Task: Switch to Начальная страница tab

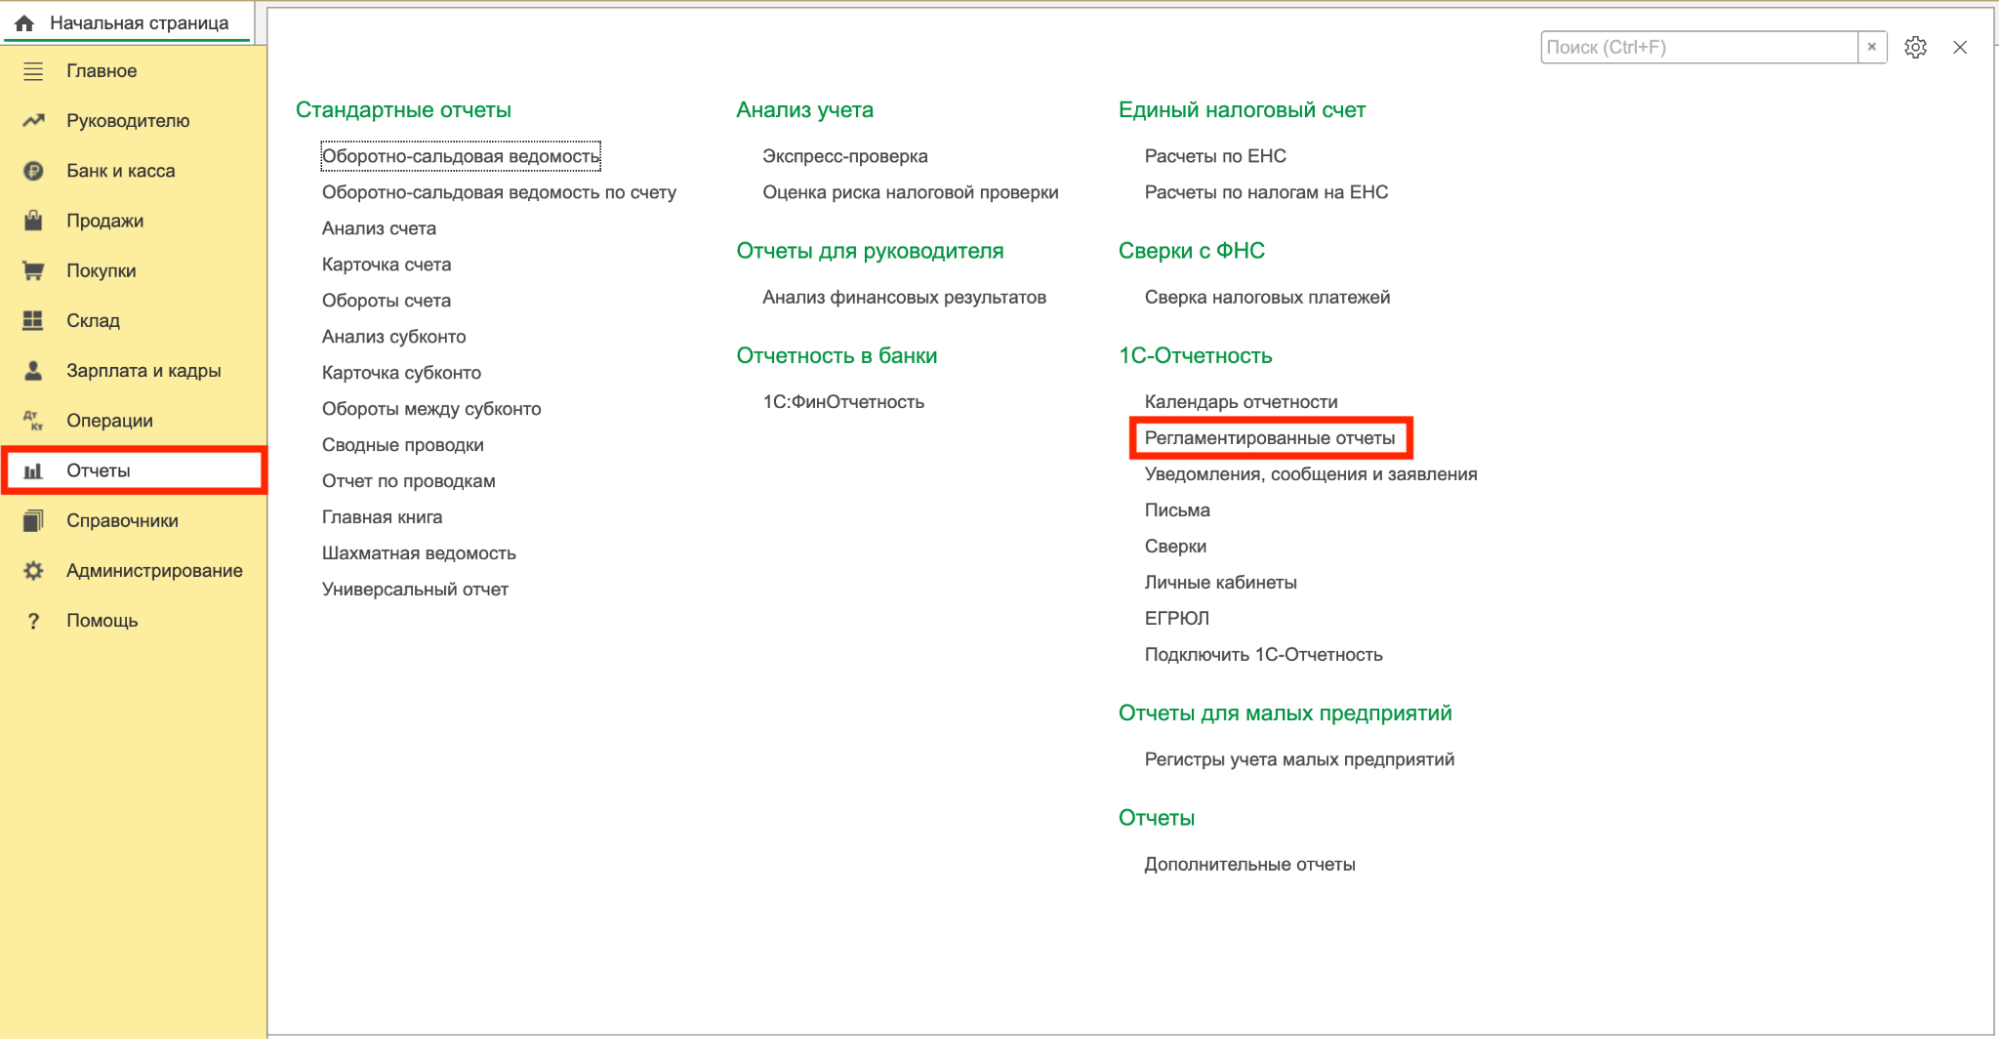Action: [127, 23]
